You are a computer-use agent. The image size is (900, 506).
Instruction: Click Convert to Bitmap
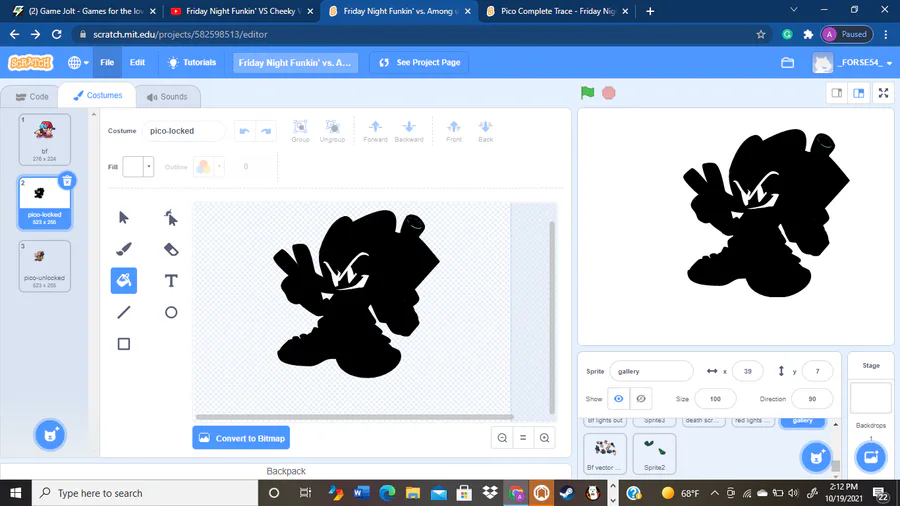241,438
